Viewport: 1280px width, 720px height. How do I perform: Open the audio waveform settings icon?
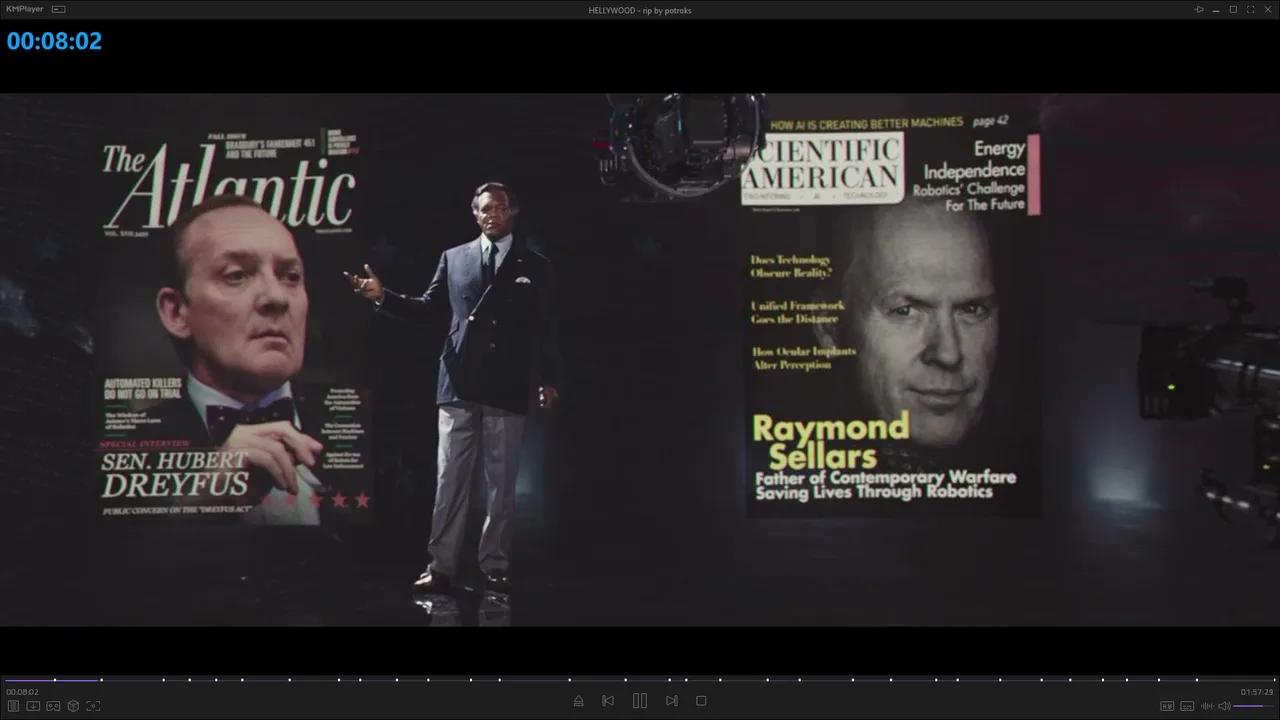[x=1207, y=706]
